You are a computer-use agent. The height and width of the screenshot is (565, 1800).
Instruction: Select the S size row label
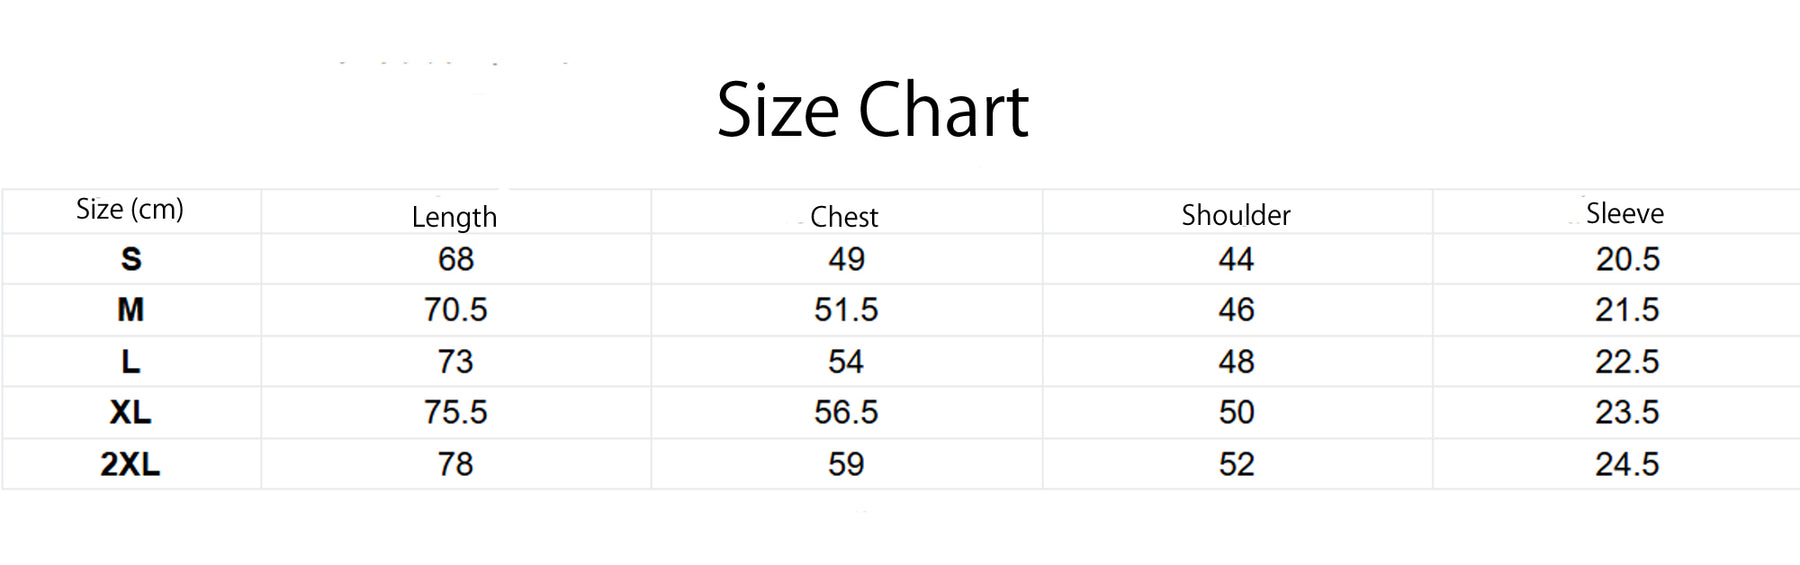click(x=131, y=259)
